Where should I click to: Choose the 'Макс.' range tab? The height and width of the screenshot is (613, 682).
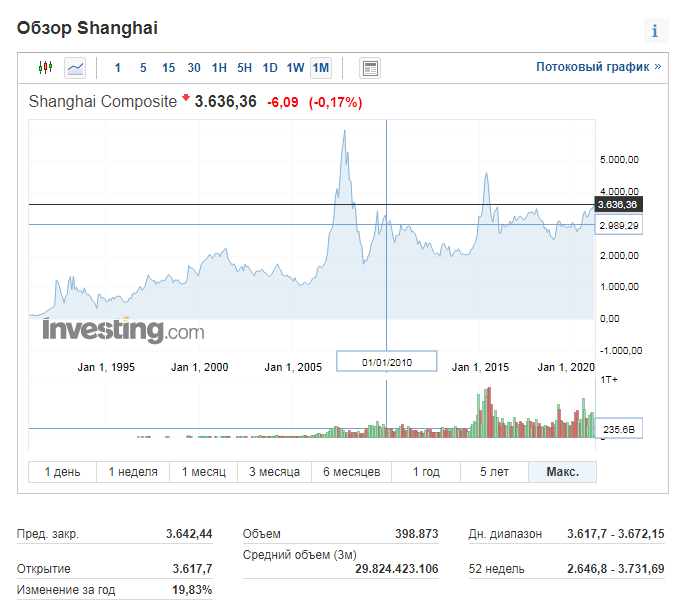coord(562,472)
